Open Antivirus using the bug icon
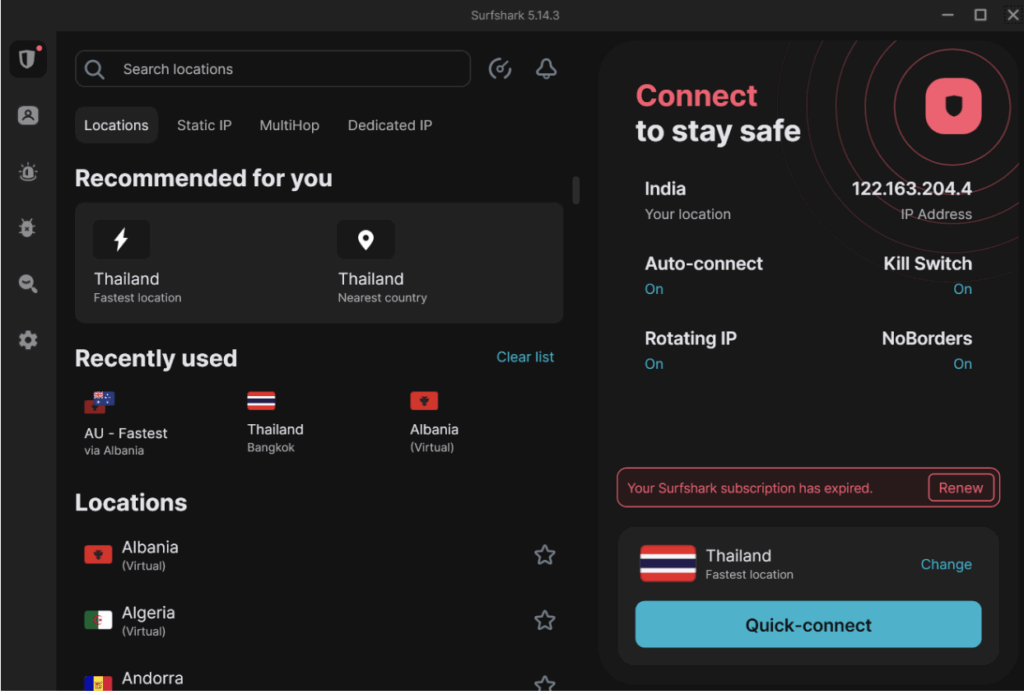This screenshot has width=1024, height=695. tap(27, 227)
